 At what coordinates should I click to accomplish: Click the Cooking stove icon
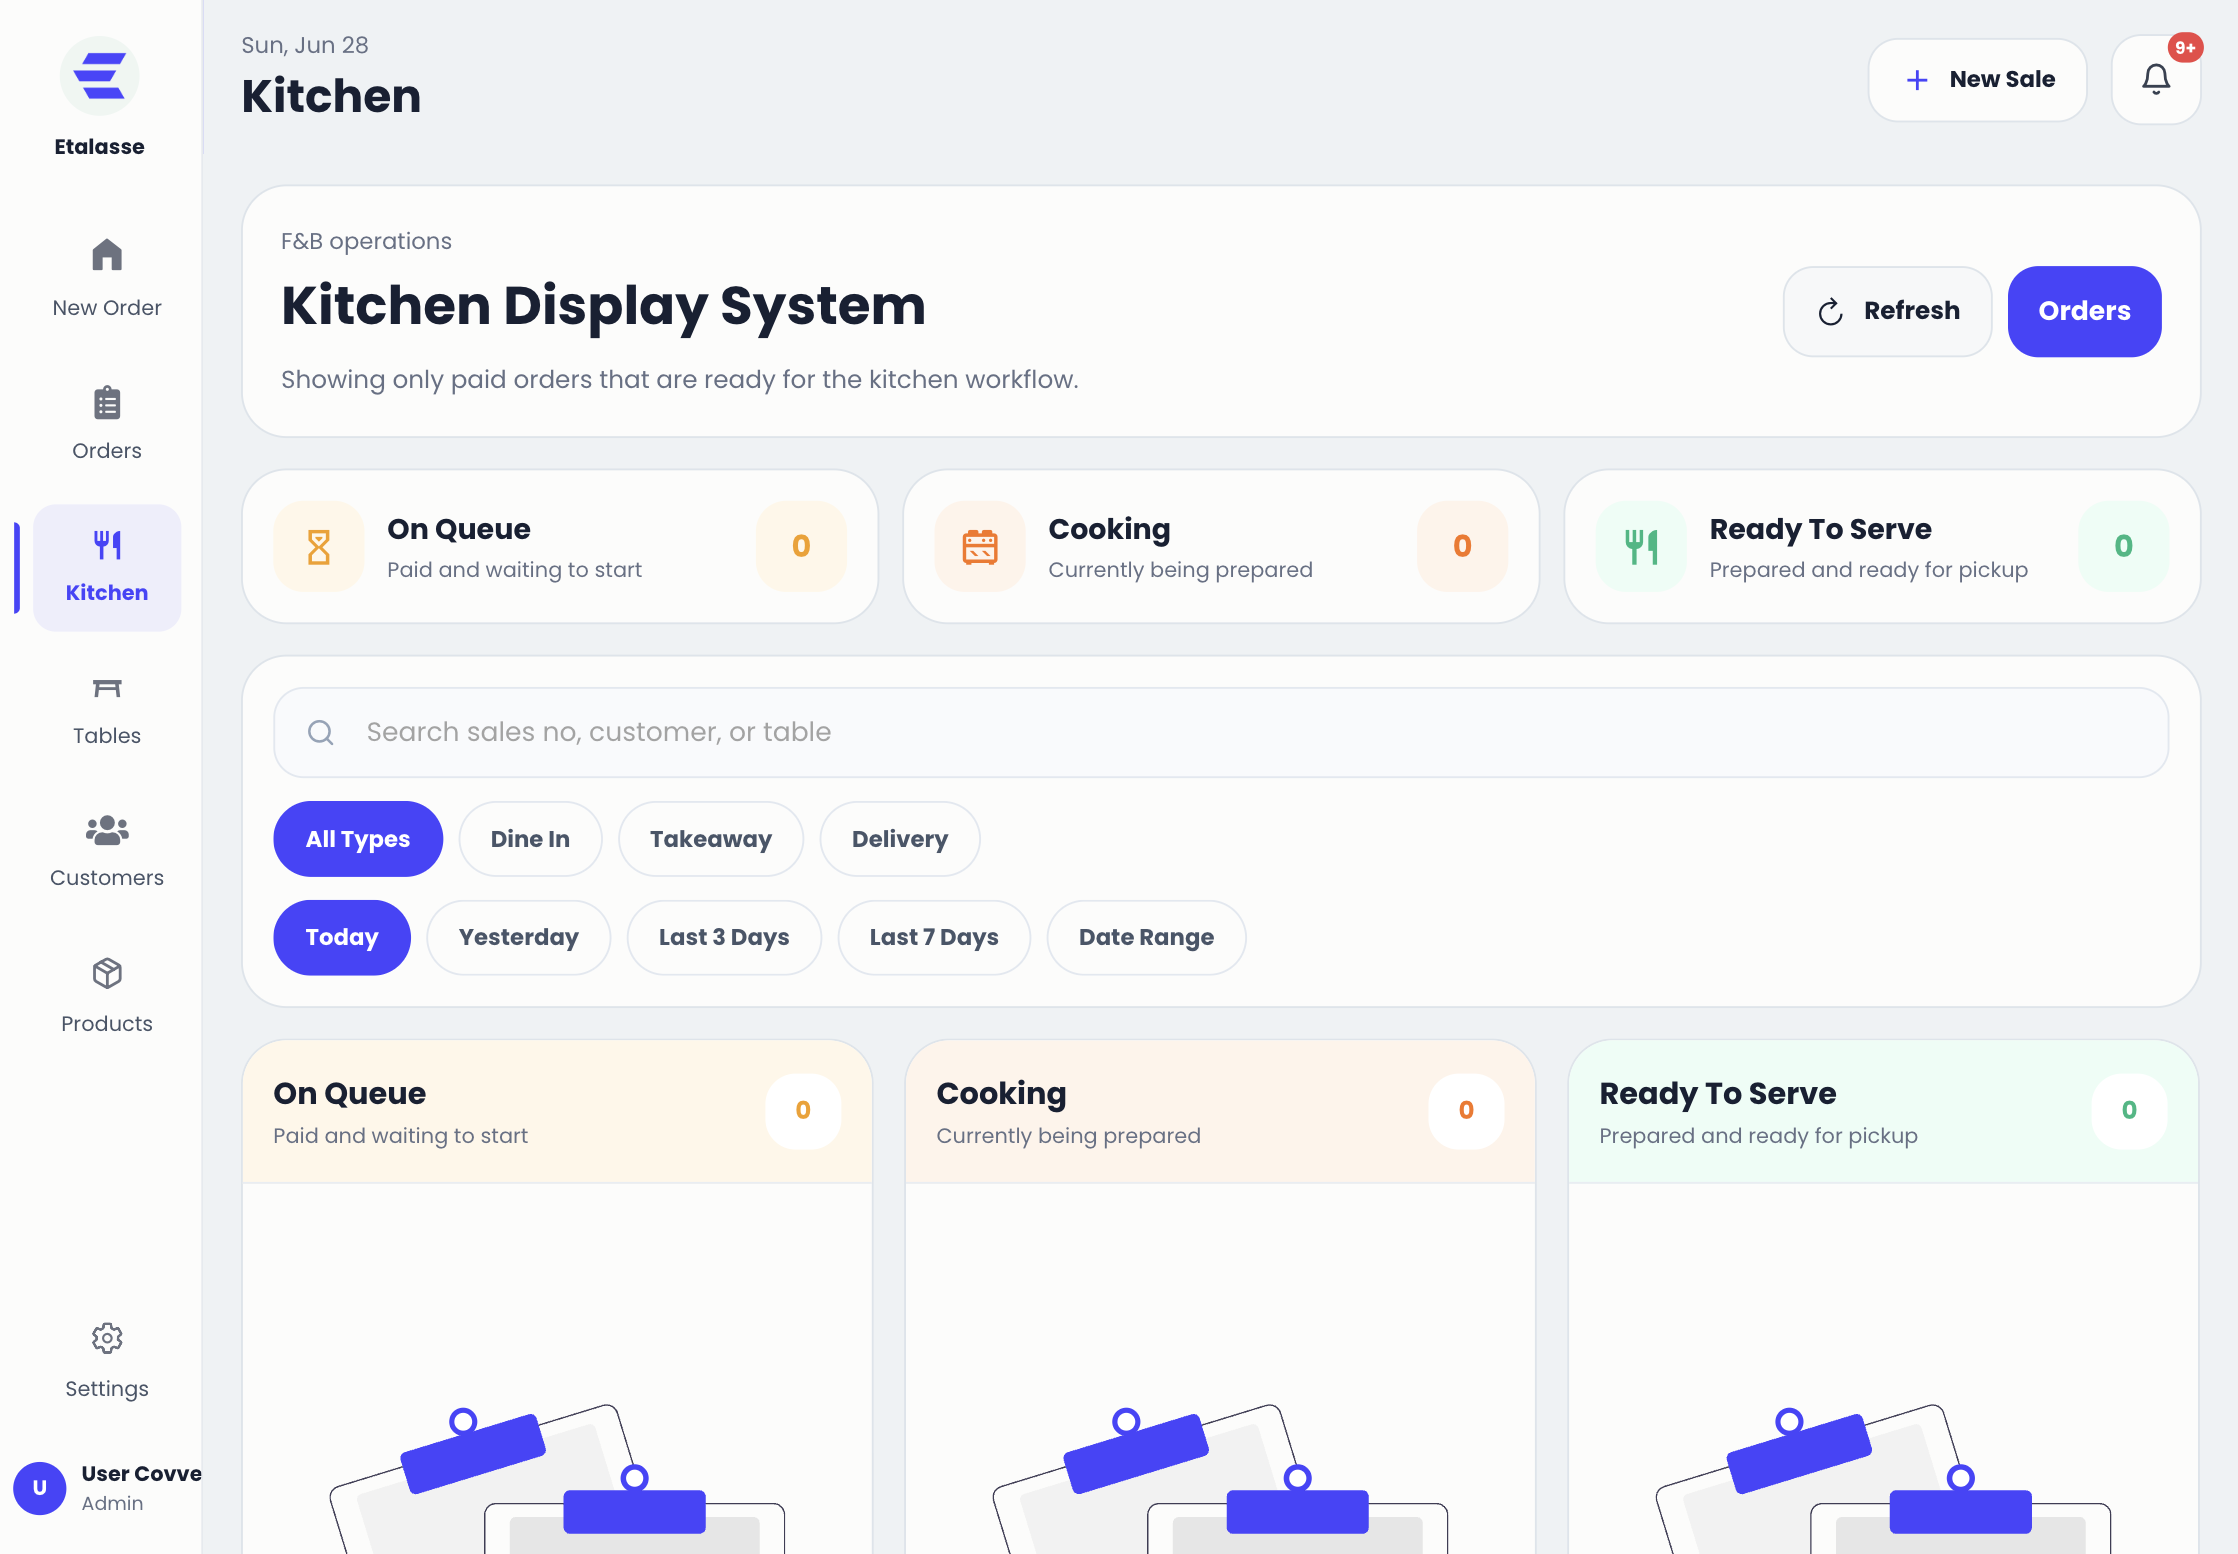click(x=980, y=546)
